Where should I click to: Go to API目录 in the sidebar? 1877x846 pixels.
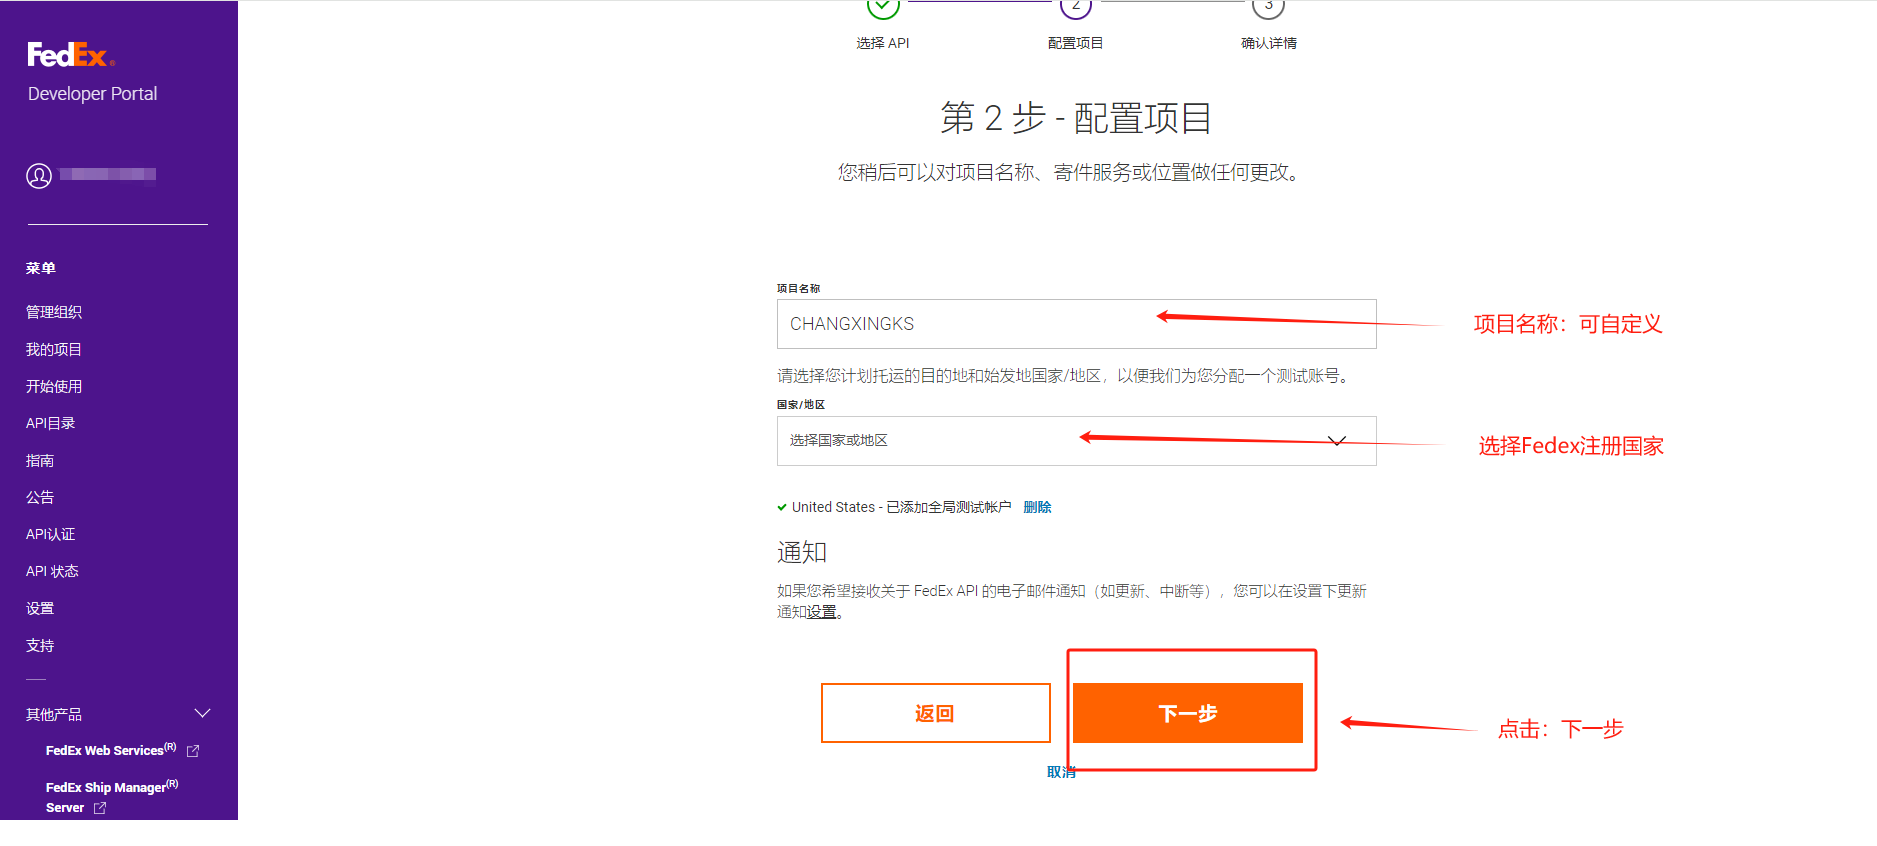[x=51, y=424]
